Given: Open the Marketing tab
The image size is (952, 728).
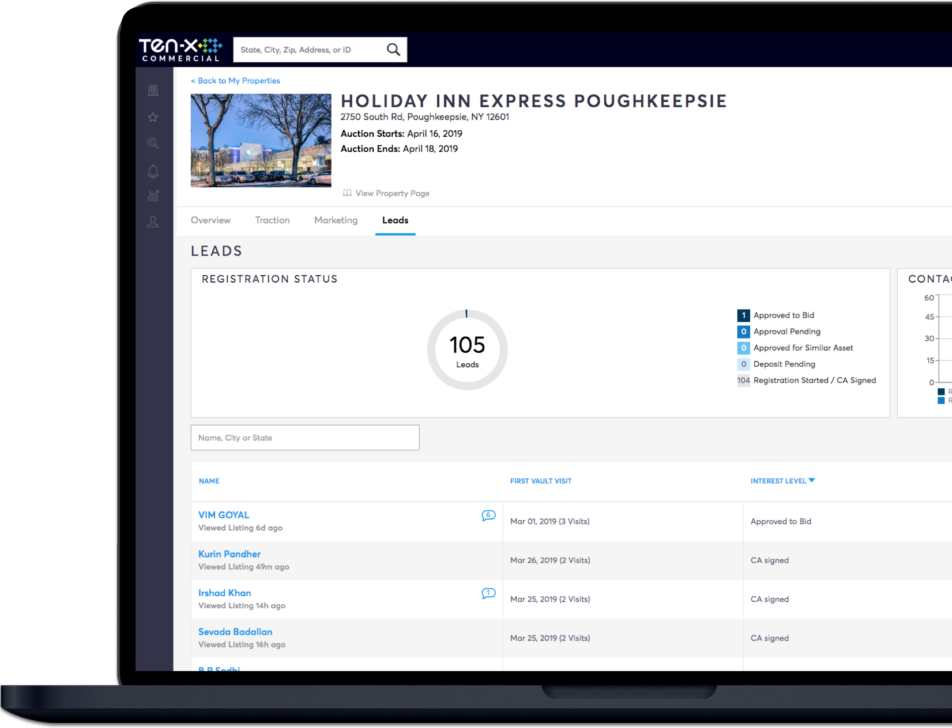Looking at the screenshot, I should point(336,220).
